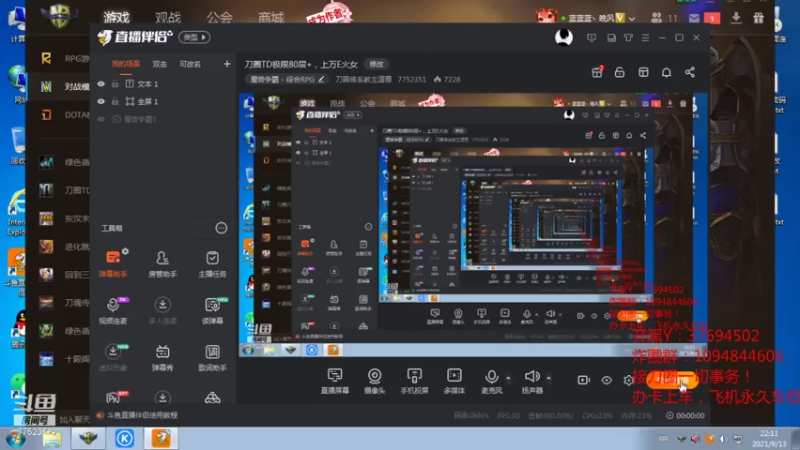The height and width of the screenshot is (450, 800).
Task: Open the blue K app in taskbar
Action: [x=124, y=438]
